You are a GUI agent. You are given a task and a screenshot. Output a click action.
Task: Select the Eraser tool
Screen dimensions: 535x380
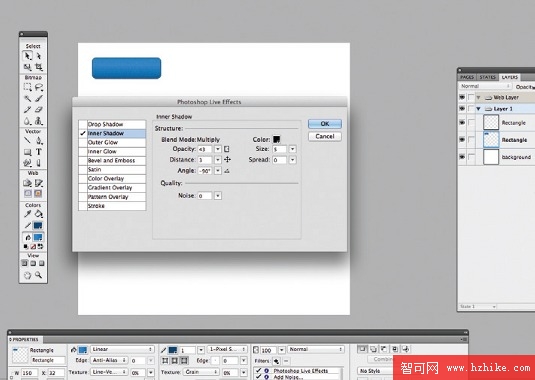pyautogui.click(x=39, y=110)
